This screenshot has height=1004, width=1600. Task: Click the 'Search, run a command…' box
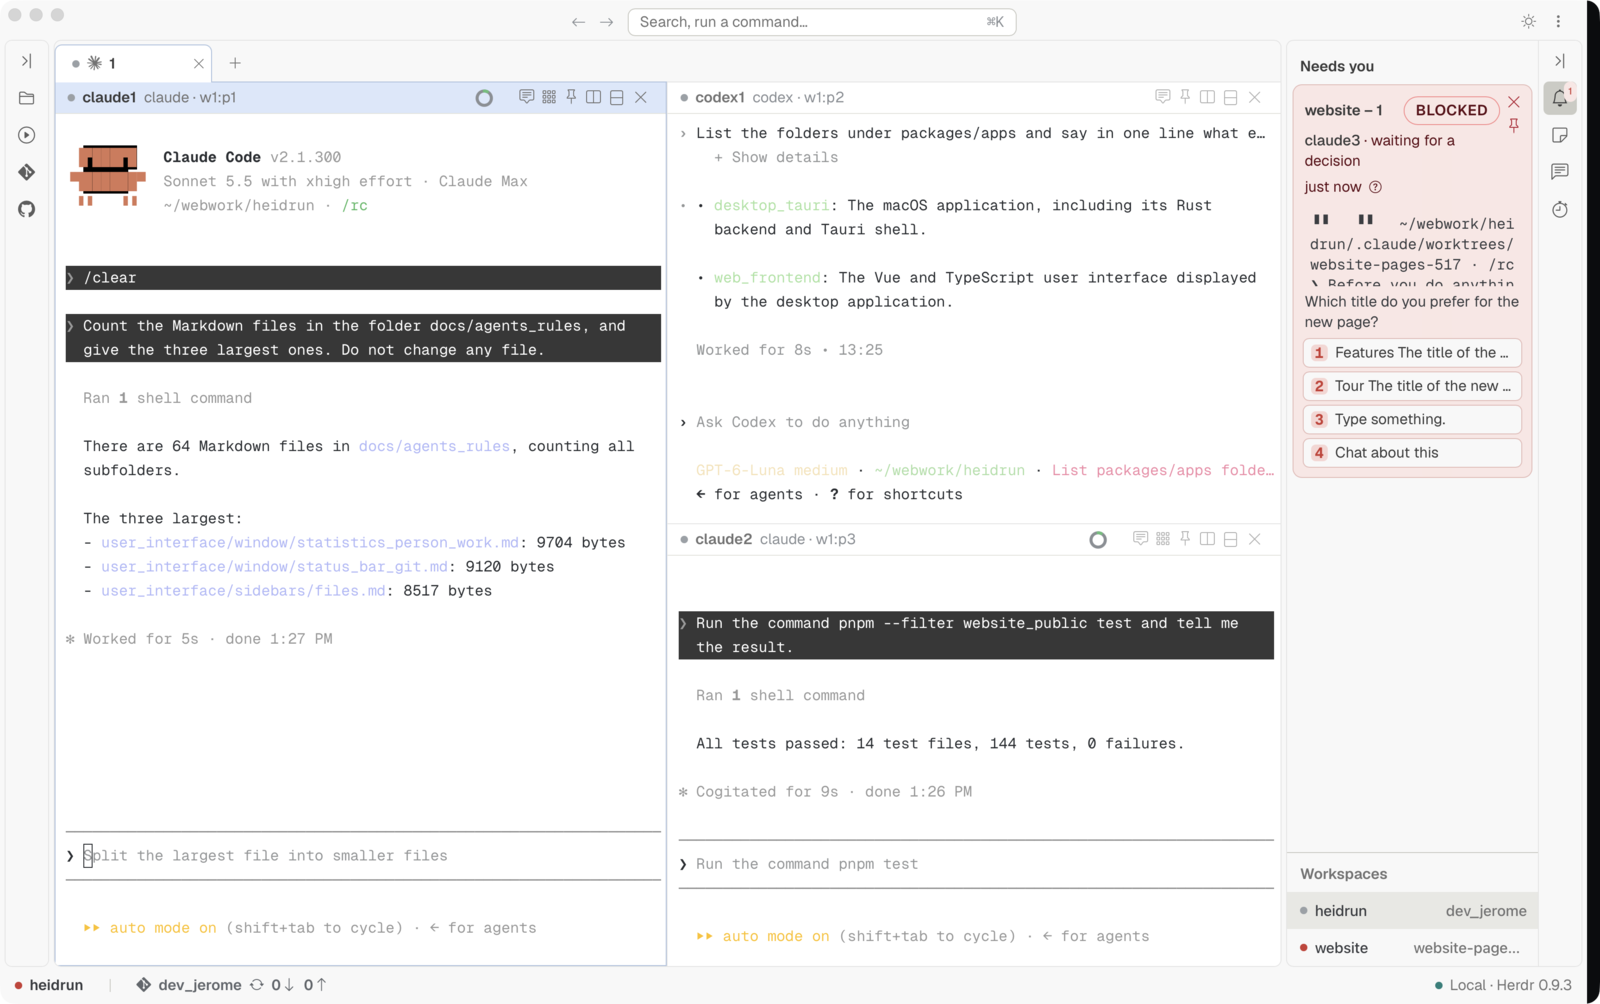[x=822, y=22]
